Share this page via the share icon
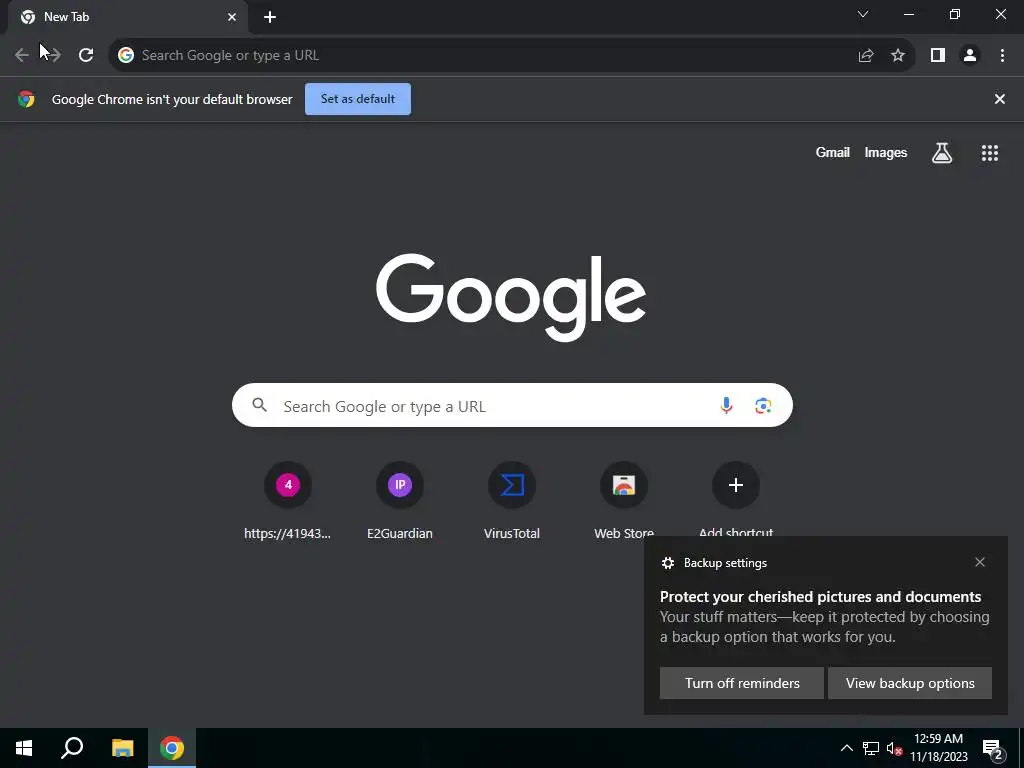The height and width of the screenshot is (768, 1024). 866,56
